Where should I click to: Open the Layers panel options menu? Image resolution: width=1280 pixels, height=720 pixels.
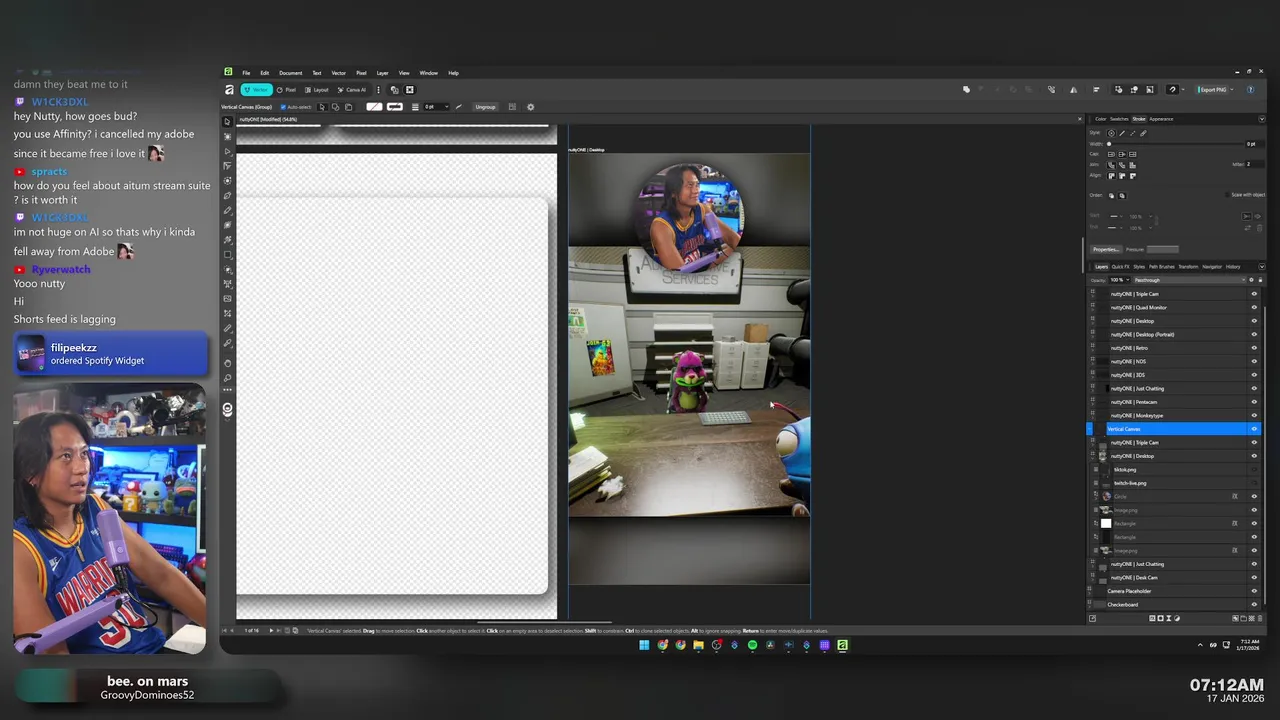[x=1262, y=267]
